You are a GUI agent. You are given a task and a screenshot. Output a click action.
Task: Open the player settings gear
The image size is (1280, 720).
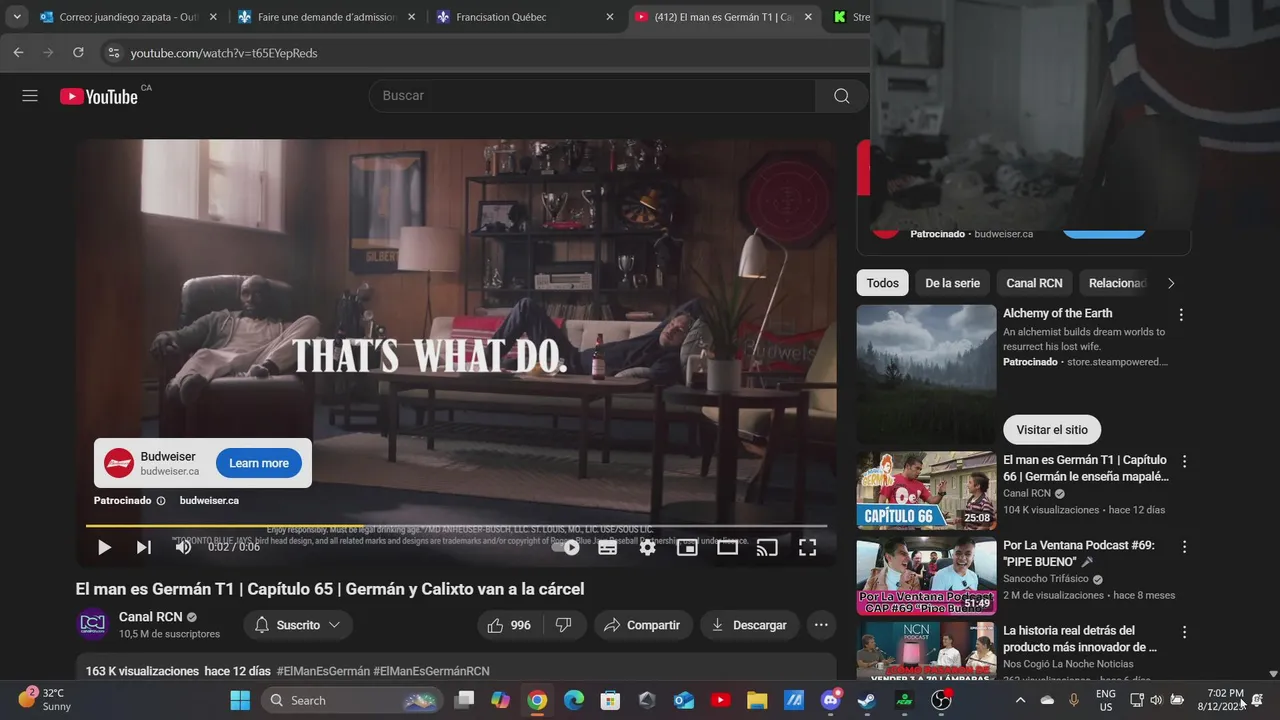[647, 547]
